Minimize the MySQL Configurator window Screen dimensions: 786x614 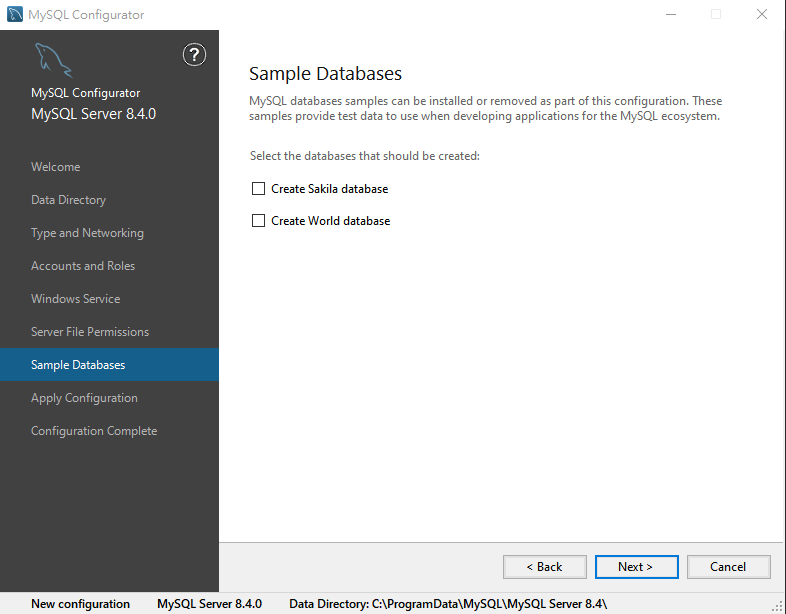pyautogui.click(x=671, y=15)
